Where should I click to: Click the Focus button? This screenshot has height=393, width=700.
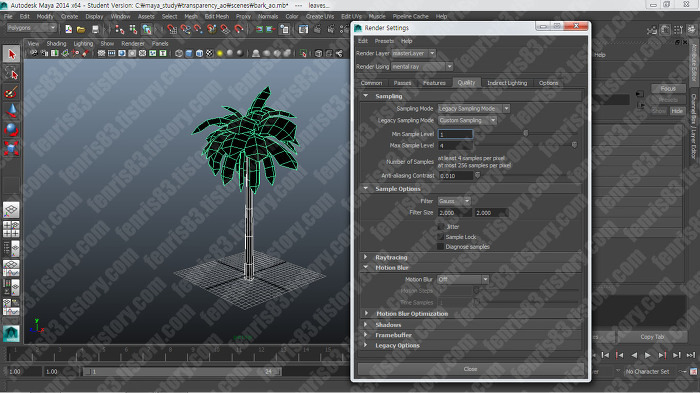(x=668, y=88)
